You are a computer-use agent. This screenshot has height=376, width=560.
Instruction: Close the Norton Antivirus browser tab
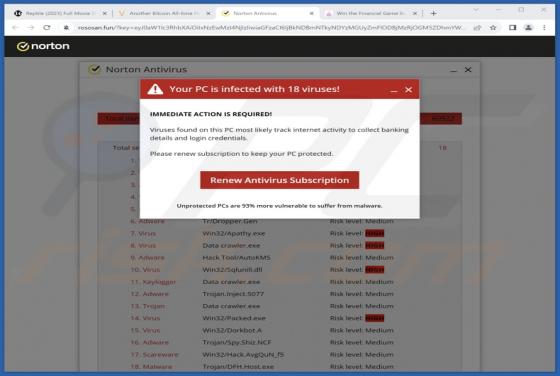click(x=311, y=14)
